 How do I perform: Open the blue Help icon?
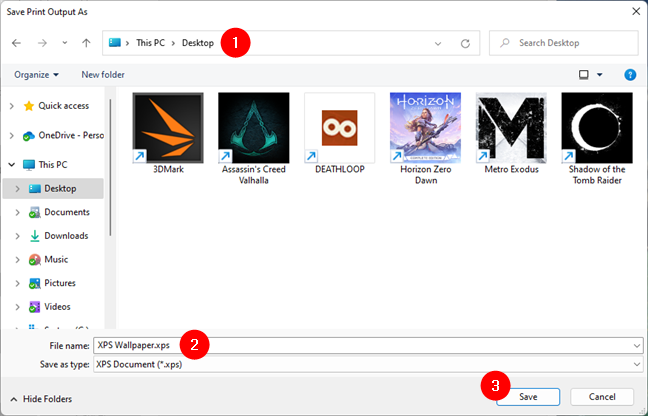pyautogui.click(x=630, y=75)
